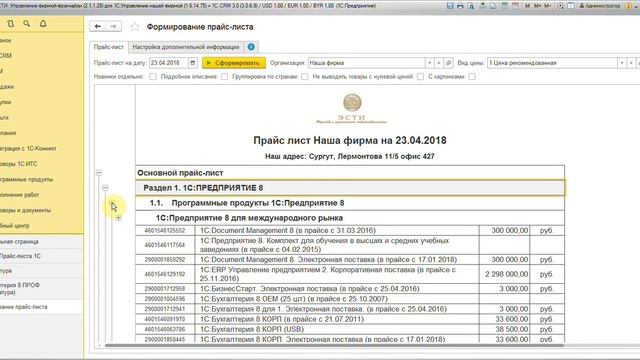Viewport: 640px width, 360px height.
Task: Toggle Новинки отдельно checkbox
Action: pyautogui.click(x=153, y=76)
